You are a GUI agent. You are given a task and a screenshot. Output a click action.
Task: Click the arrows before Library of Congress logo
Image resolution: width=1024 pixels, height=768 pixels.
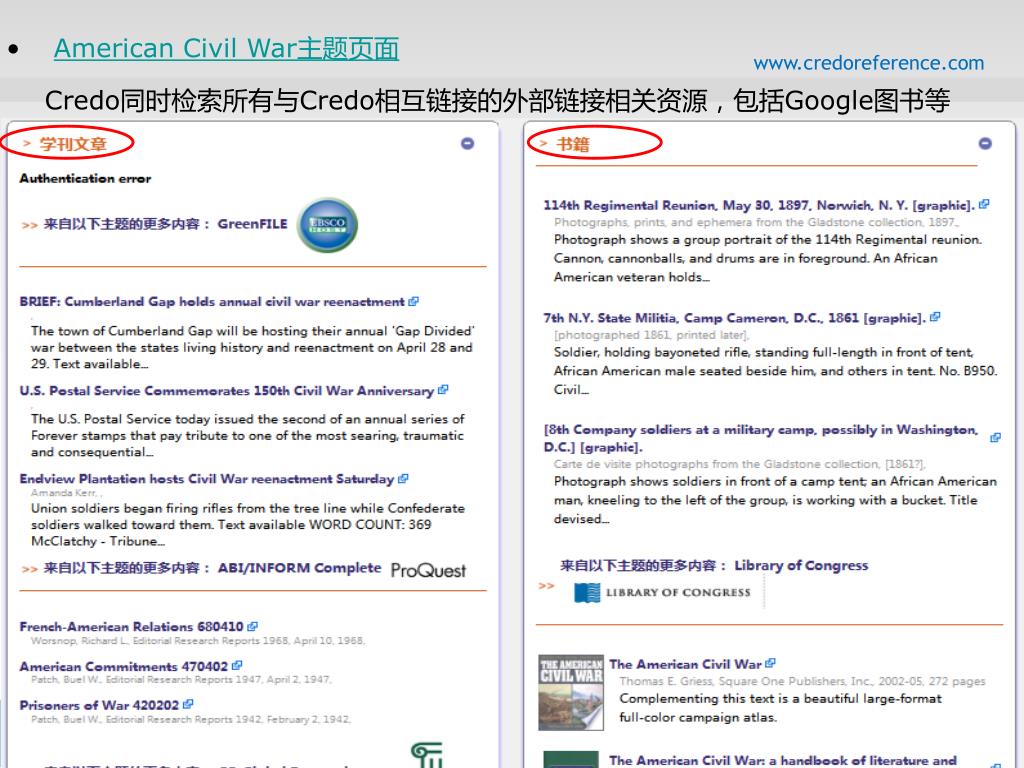point(547,586)
